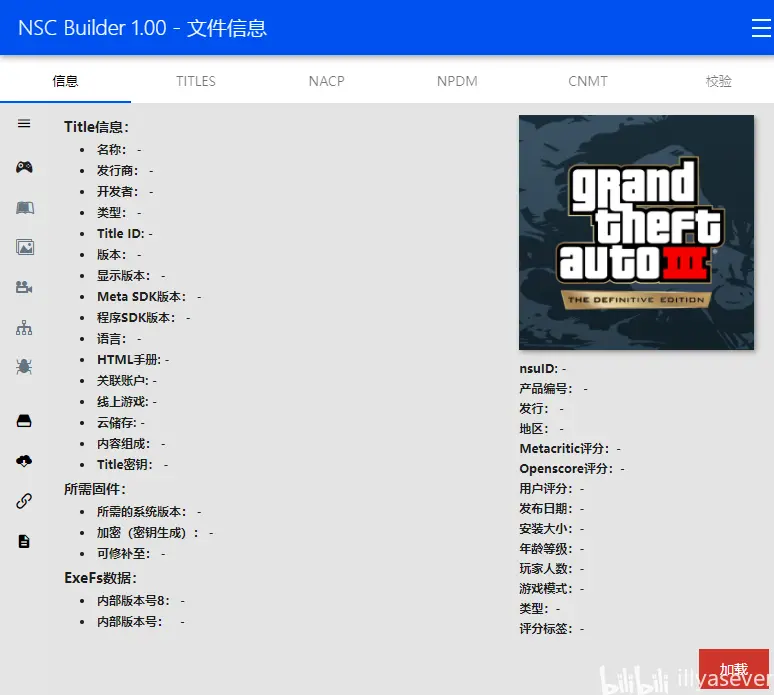The width and height of the screenshot is (774, 695).
Task: Open the NACP tab
Action: click(x=327, y=81)
